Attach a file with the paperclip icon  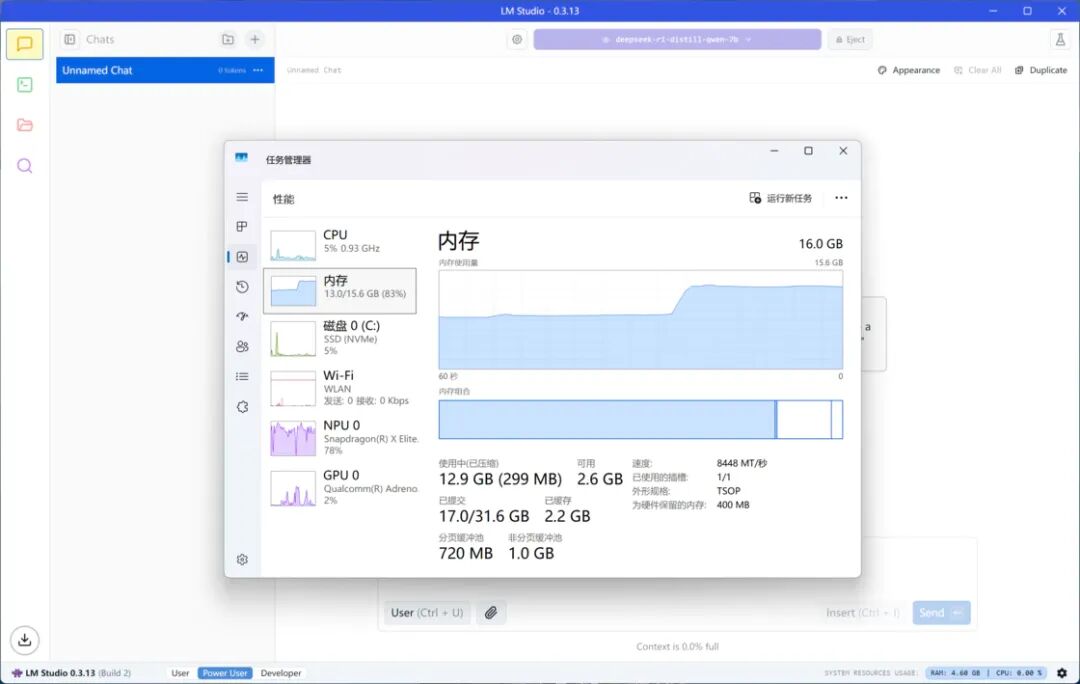[x=490, y=612]
